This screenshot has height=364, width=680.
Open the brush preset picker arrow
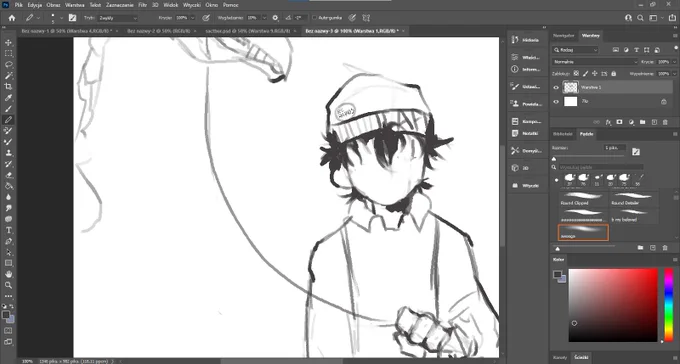tap(61, 18)
